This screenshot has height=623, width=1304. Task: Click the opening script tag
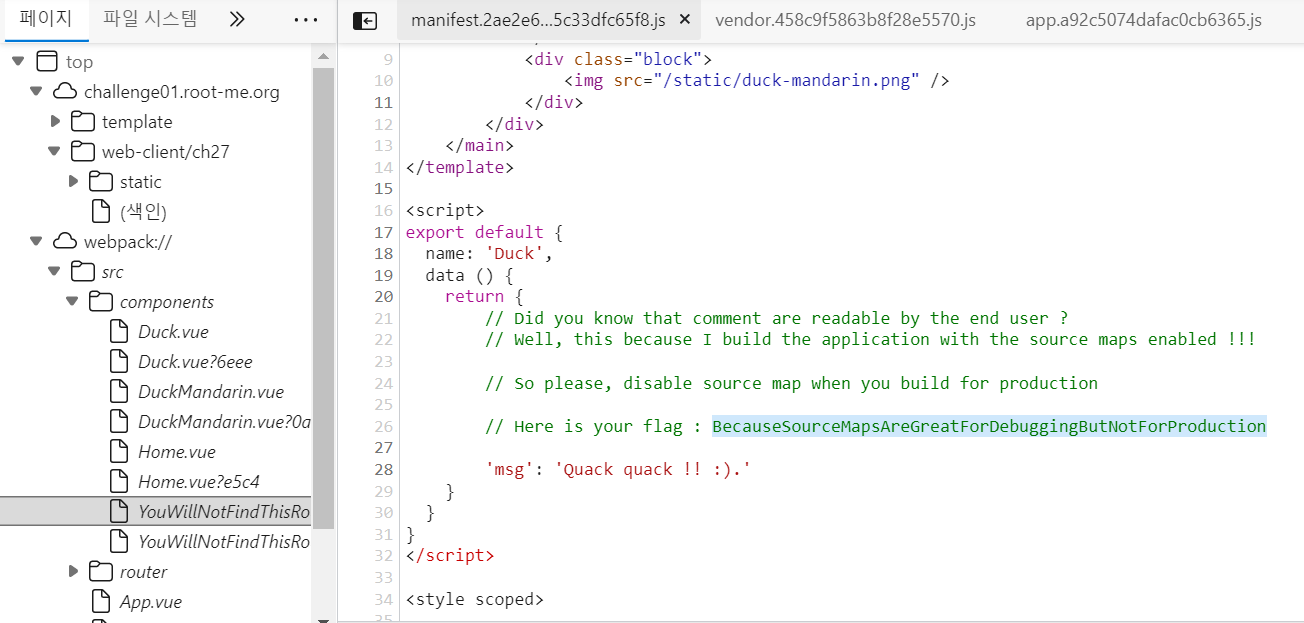pos(445,211)
